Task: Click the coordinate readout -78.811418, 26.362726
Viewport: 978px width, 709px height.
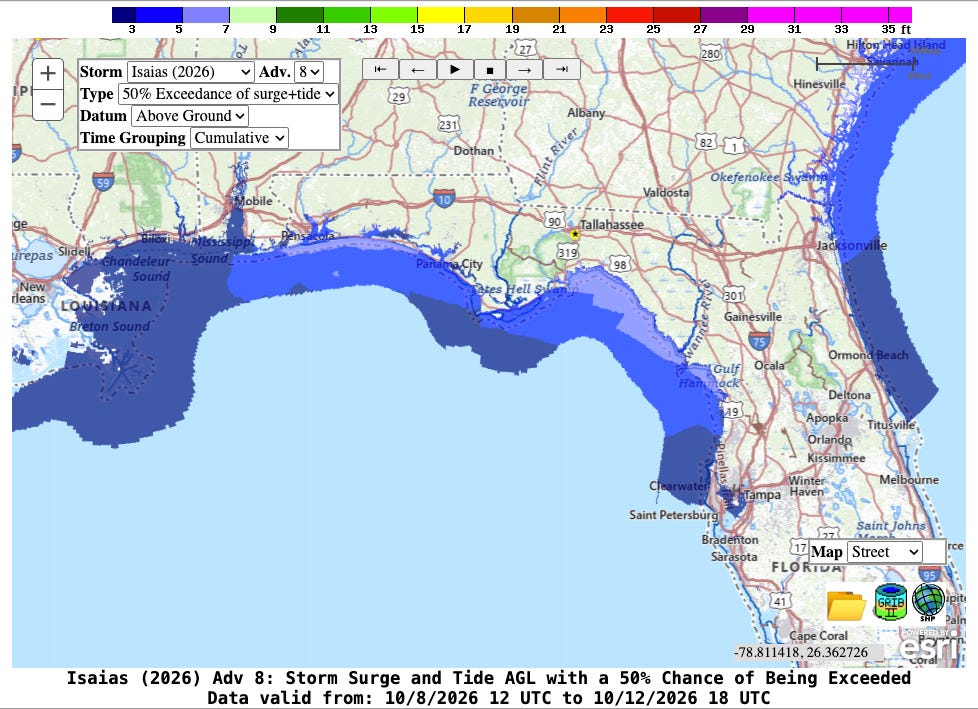Action: (801, 652)
